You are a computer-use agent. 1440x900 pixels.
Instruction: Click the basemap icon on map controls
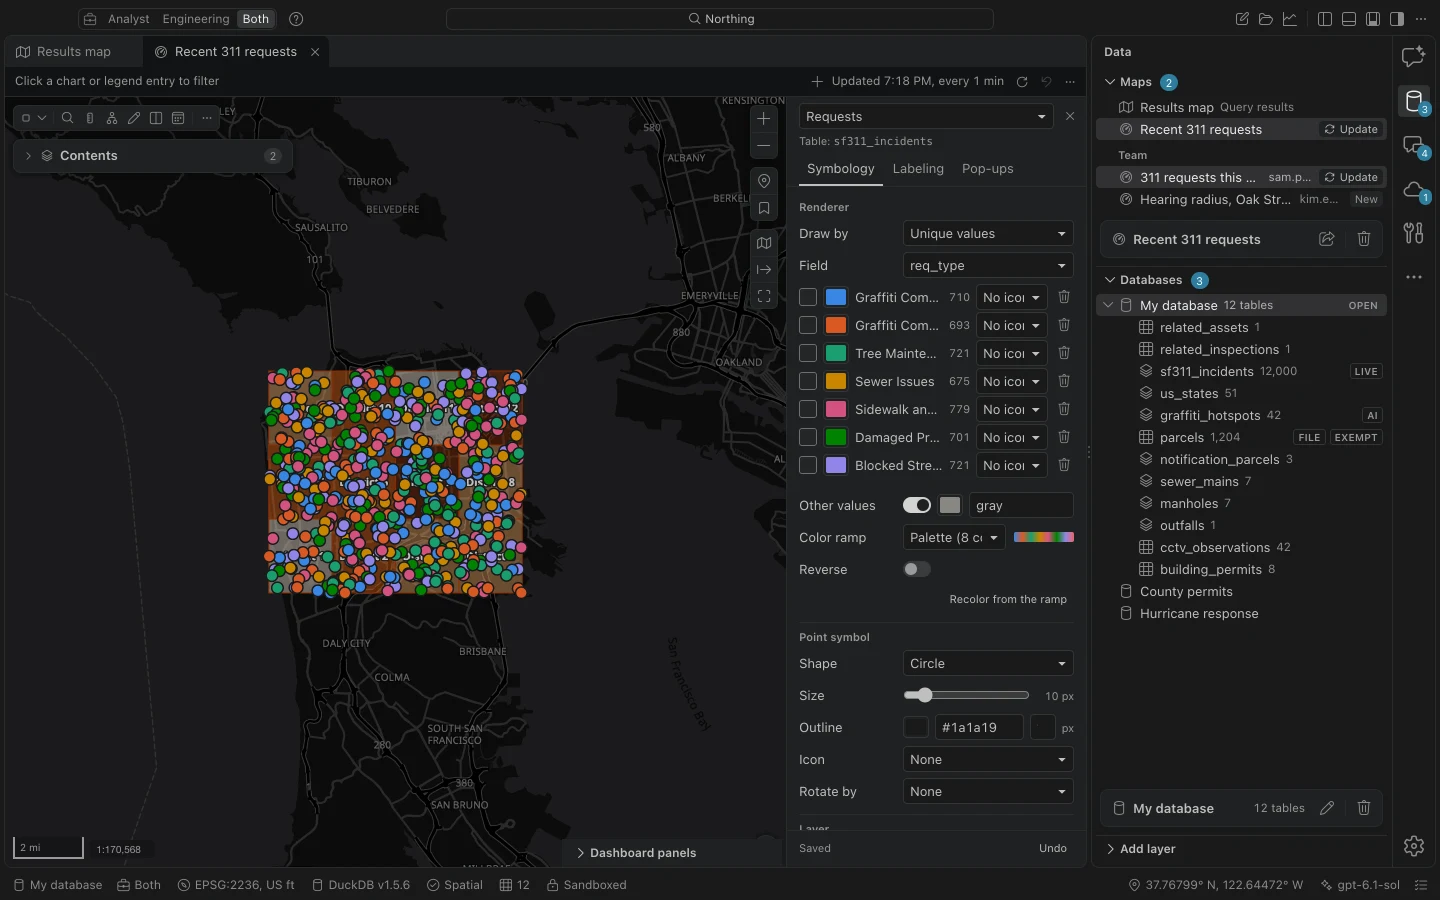764,243
